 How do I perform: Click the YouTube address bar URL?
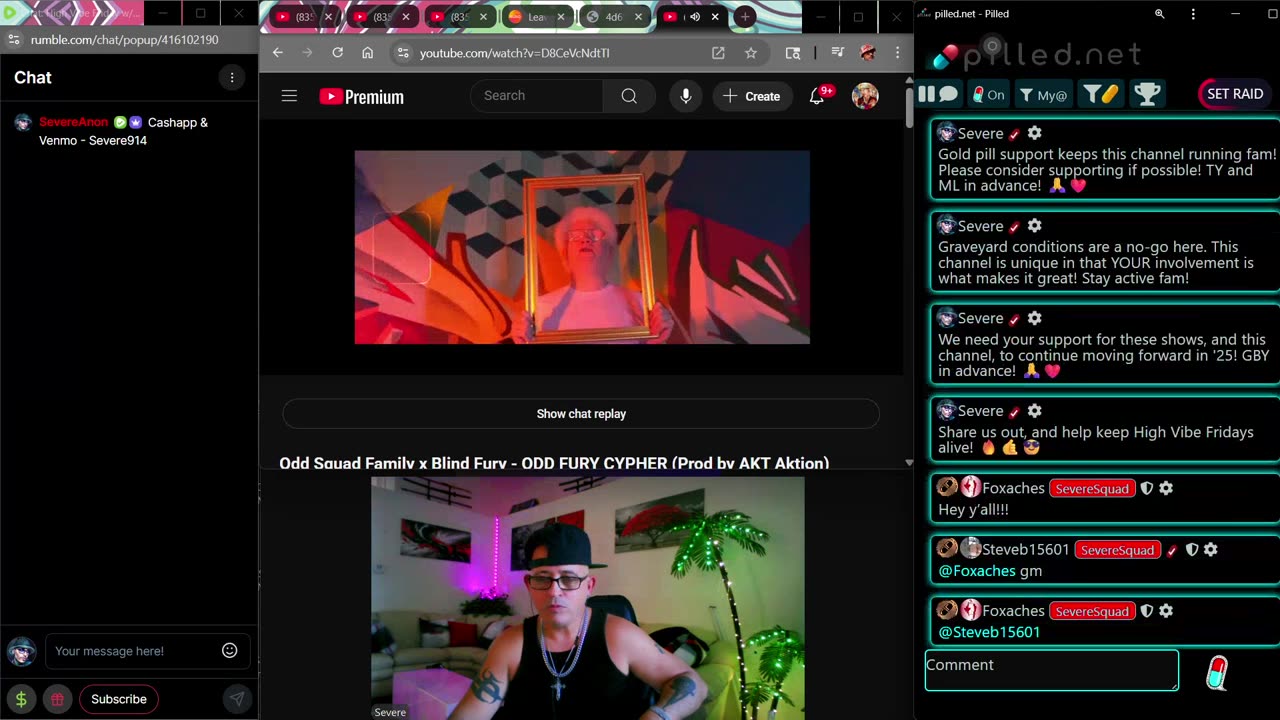click(x=514, y=53)
